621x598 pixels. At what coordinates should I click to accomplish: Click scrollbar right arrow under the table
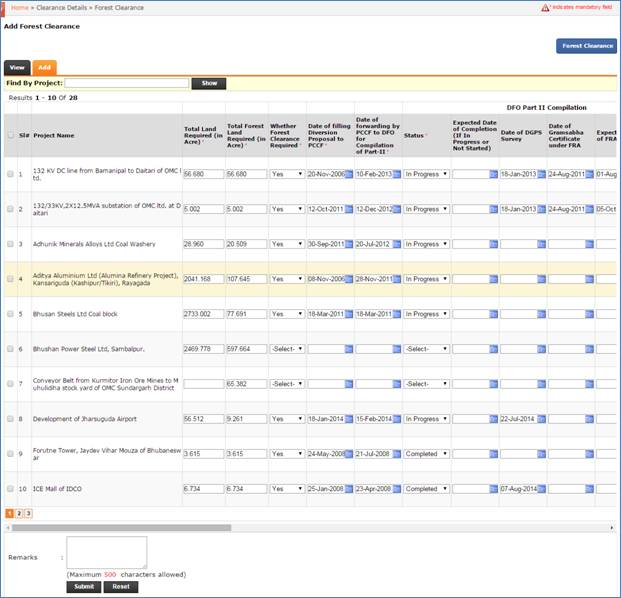click(611, 528)
